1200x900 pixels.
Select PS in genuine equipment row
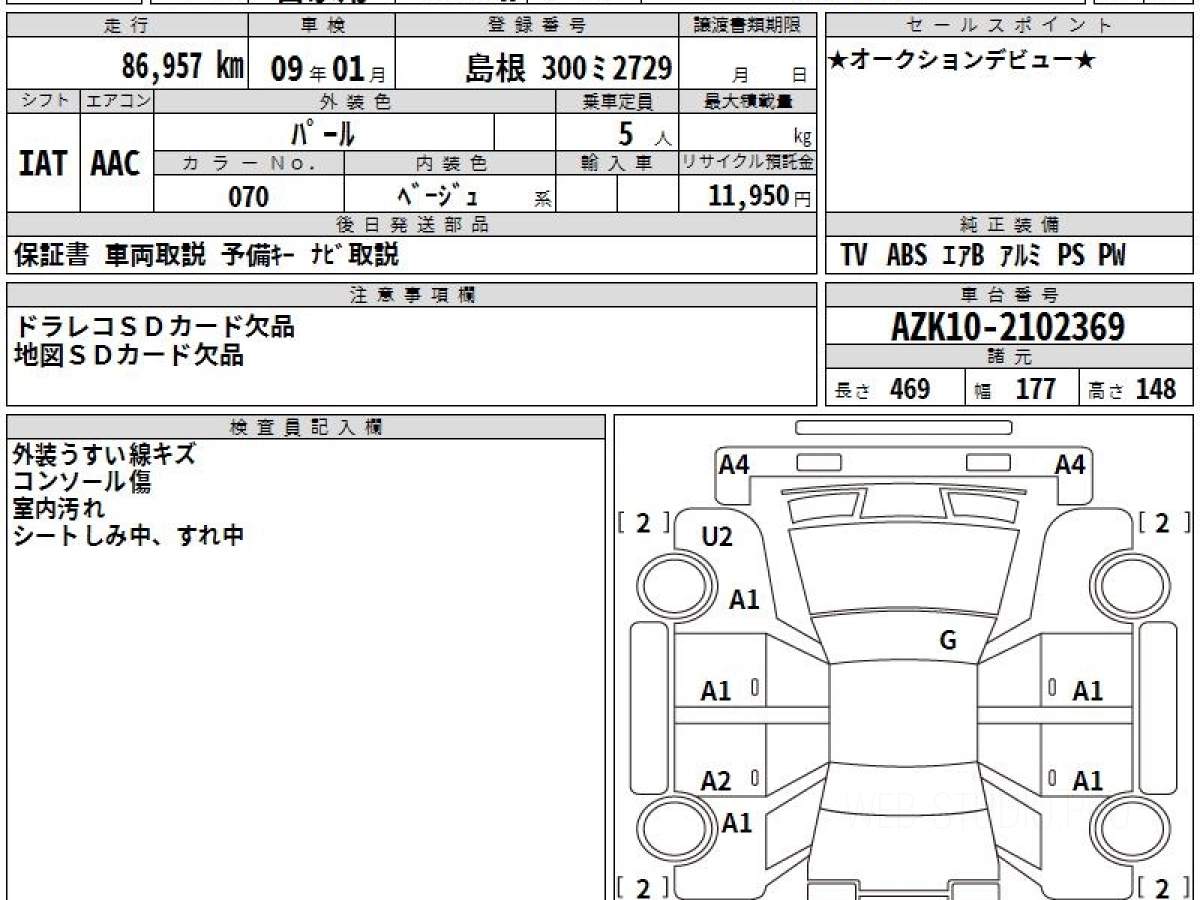(x=1071, y=256)
